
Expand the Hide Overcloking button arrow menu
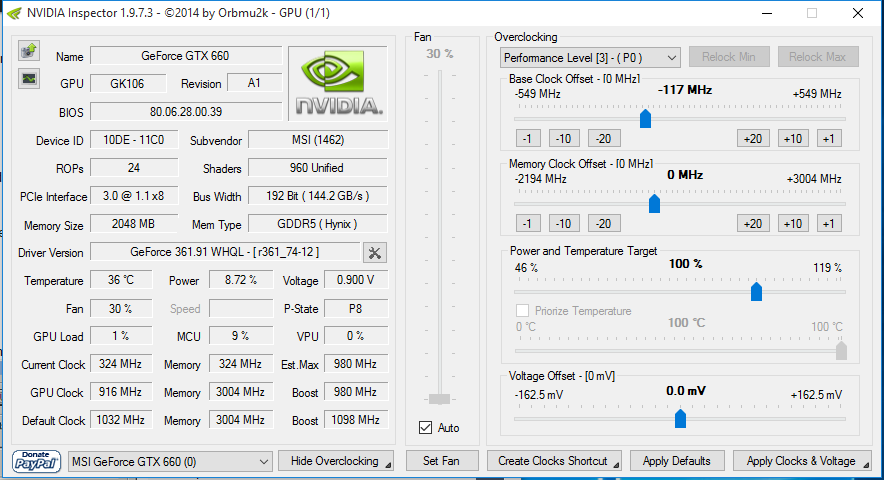[x=388, y=465]
